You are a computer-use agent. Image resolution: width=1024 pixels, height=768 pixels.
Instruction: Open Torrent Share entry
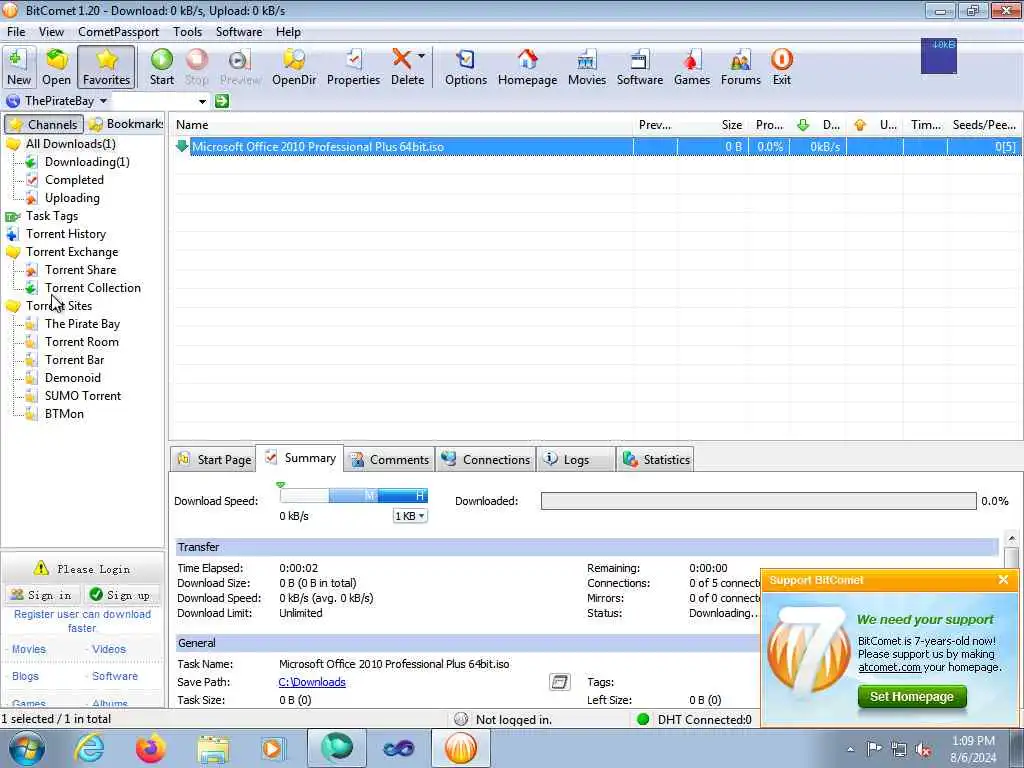[x=80, y=270]
